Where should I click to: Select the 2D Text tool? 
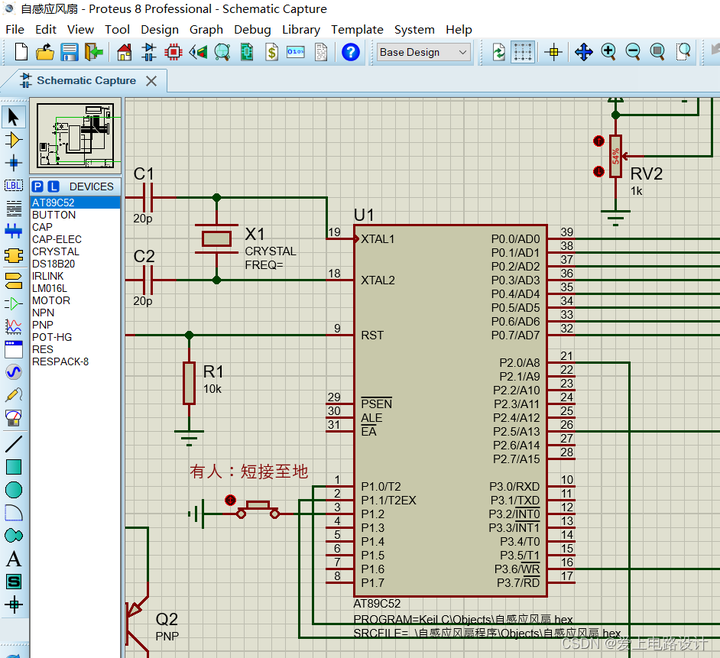pyautogui.click(x=14, y=559)
